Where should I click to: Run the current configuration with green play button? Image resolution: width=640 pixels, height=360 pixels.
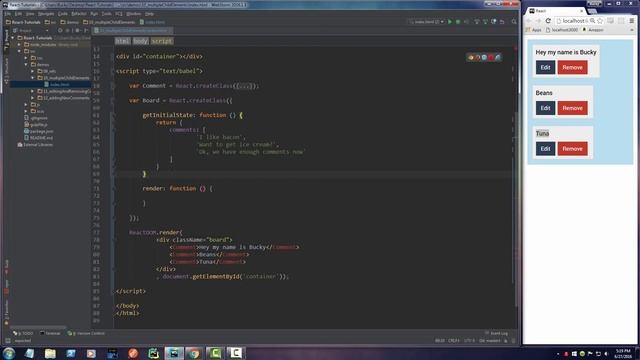pyautogui.click(x=450, y=22)
